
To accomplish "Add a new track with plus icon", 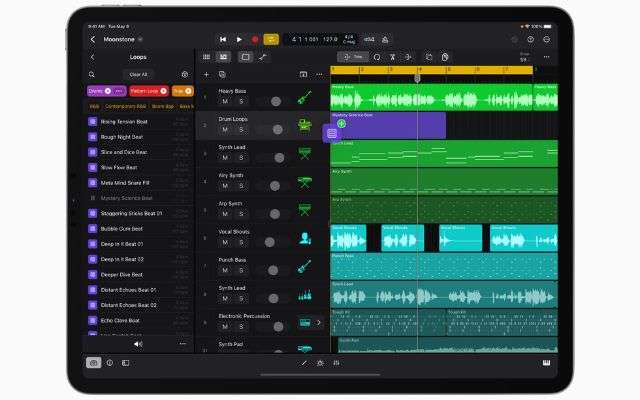I will [x=207, y=74].
